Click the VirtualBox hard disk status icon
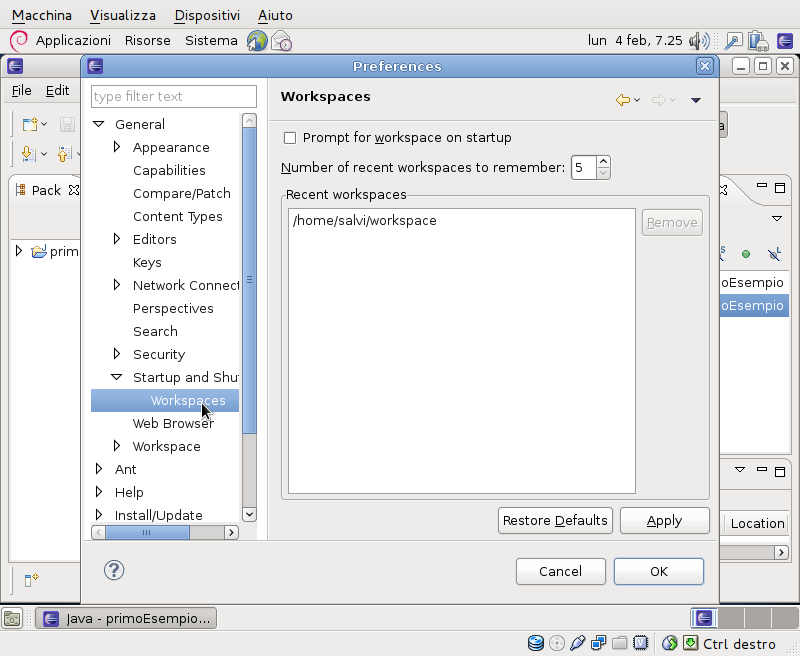 (x=536, y=643)
